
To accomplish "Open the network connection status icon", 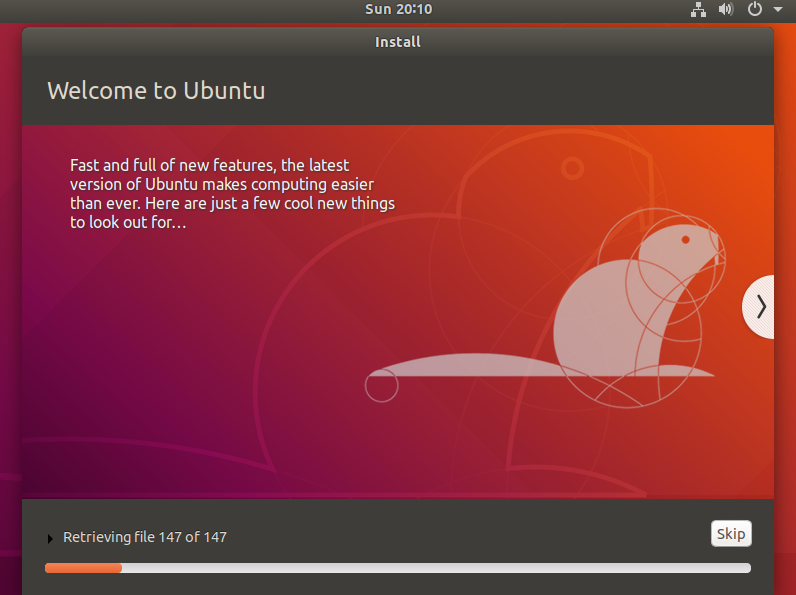I will click(699, 9).
